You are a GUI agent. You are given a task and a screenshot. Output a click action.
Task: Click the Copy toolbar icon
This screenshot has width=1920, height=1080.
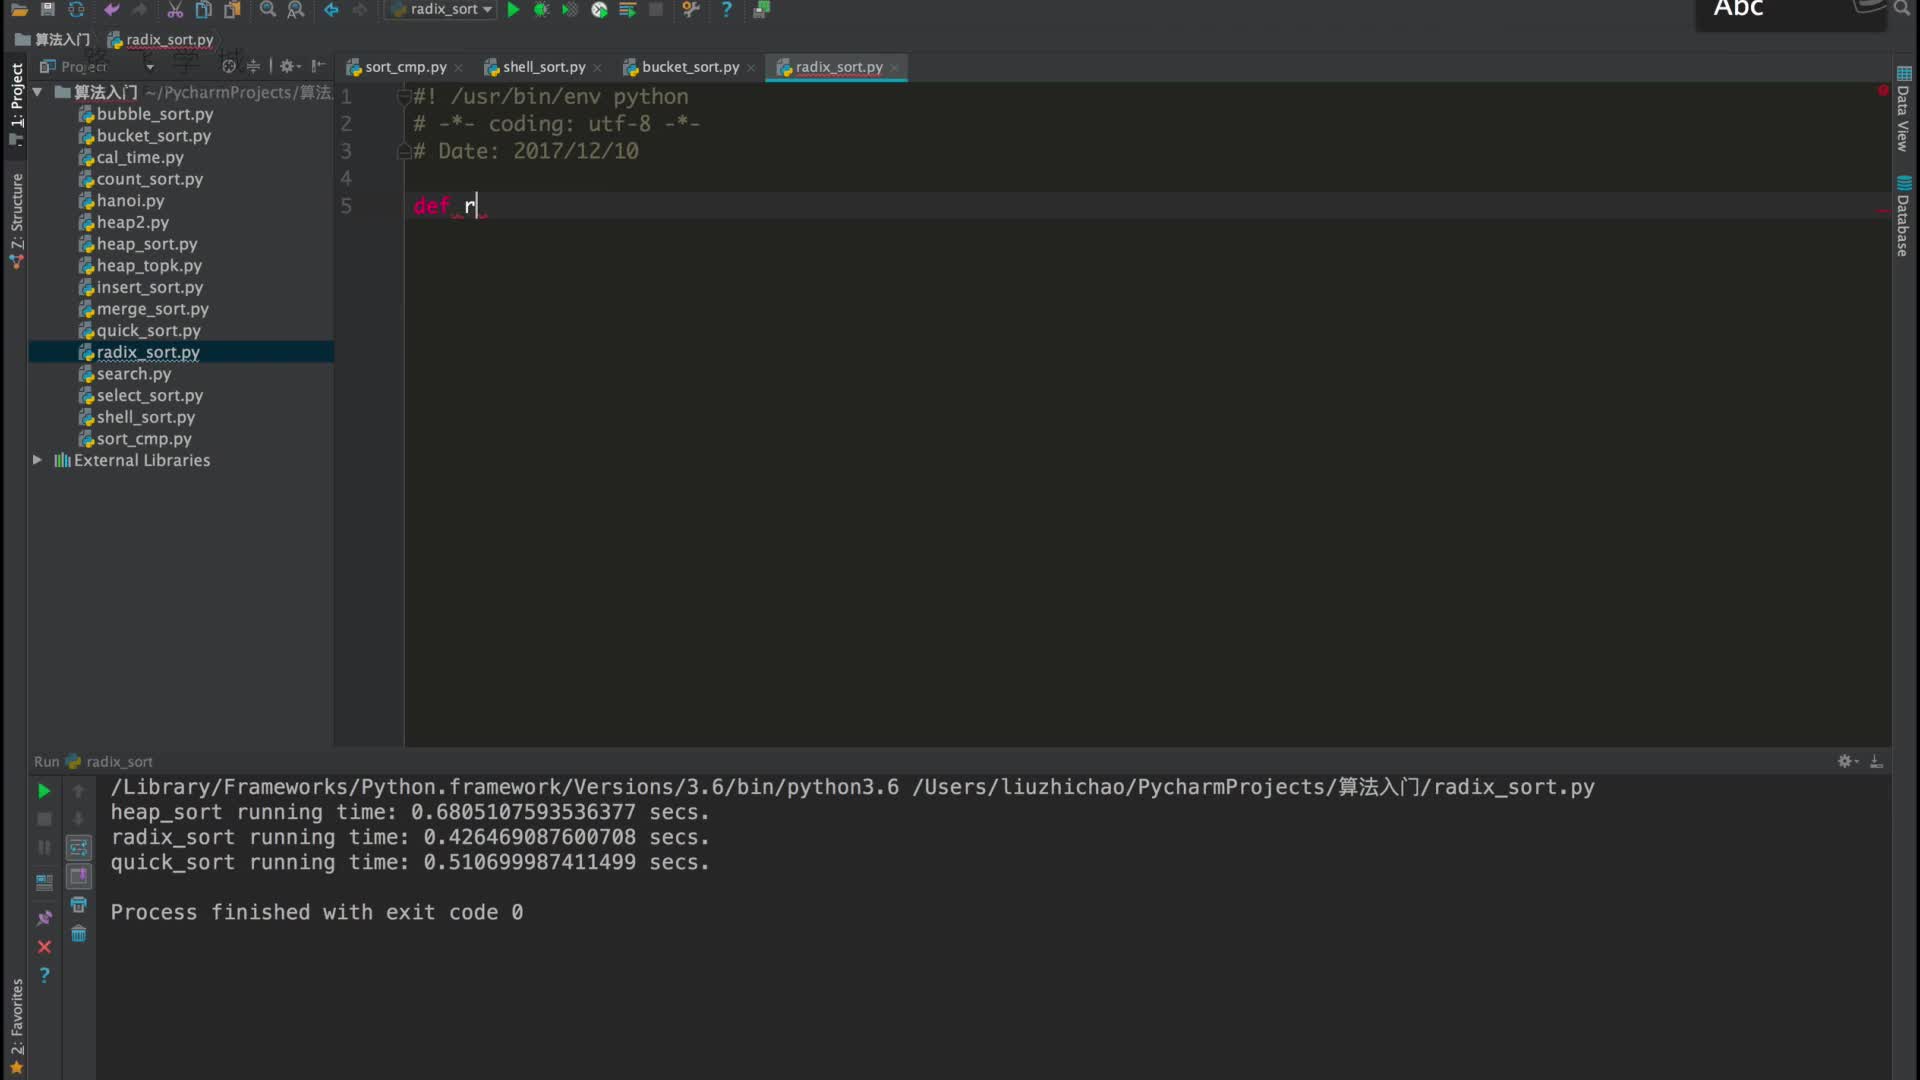pos(203,9)
